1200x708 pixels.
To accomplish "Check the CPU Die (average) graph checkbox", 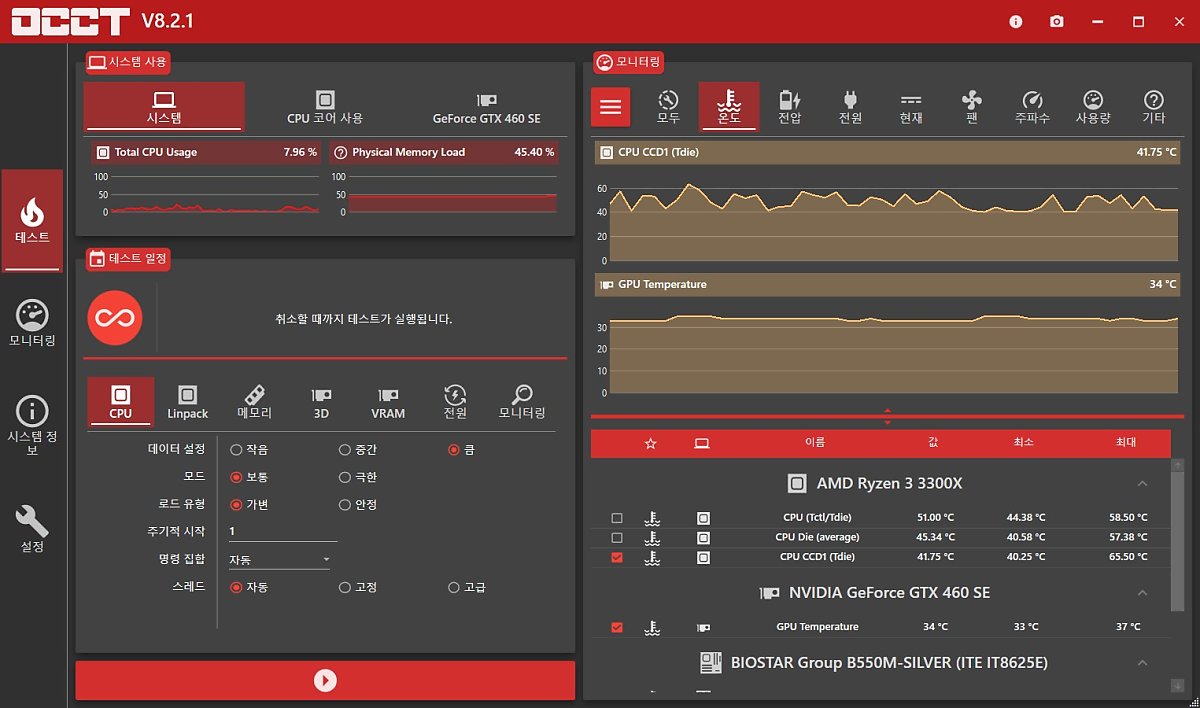I will (617, 537).
